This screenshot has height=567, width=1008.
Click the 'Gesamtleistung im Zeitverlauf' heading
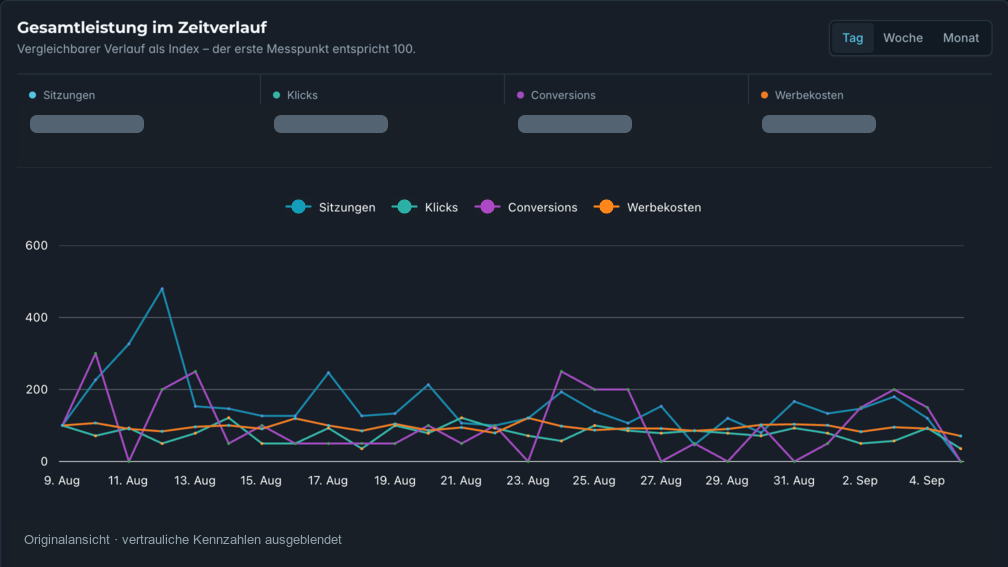(141, 28)
